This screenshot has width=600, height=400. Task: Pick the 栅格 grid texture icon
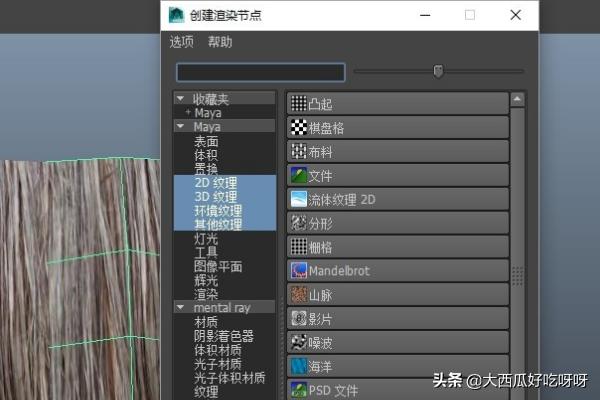tap(298, 246)
